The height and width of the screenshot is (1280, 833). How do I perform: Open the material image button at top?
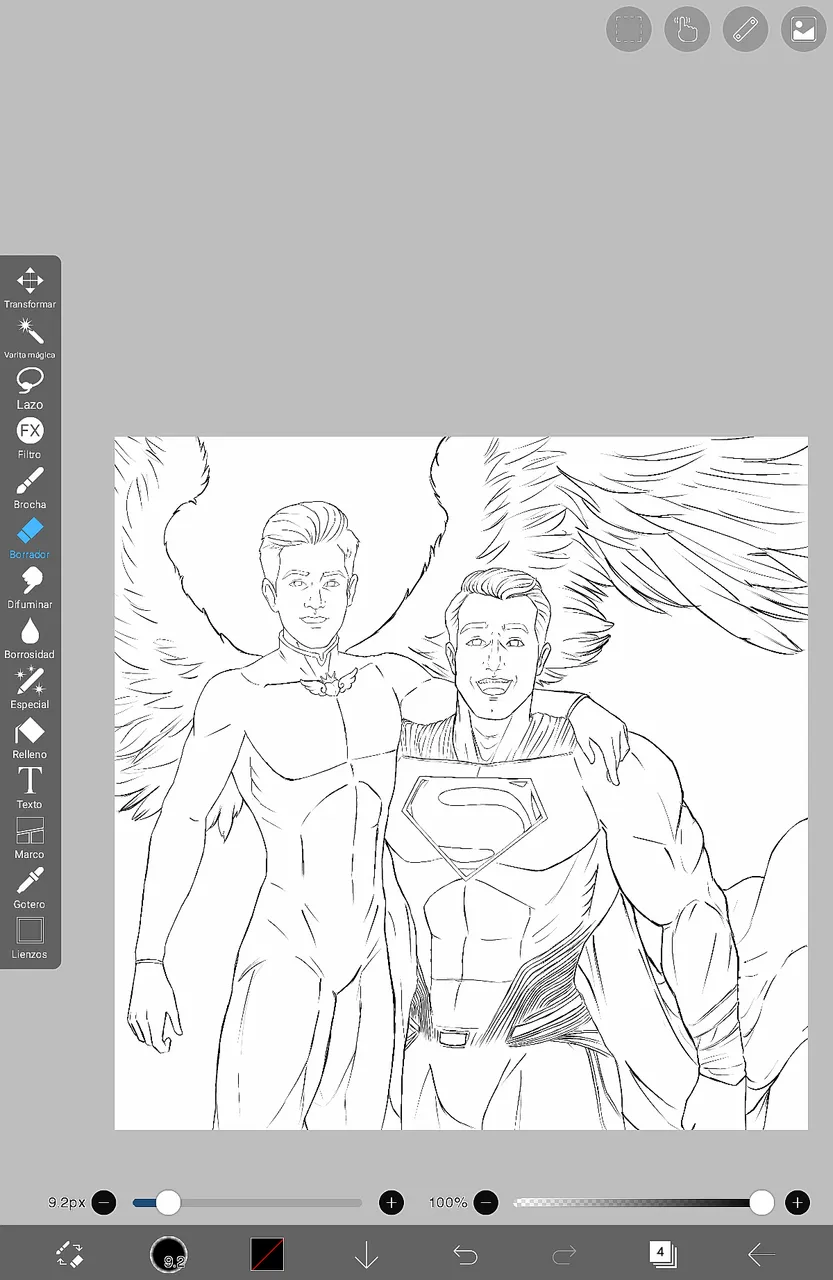click(x=803, y=29)
